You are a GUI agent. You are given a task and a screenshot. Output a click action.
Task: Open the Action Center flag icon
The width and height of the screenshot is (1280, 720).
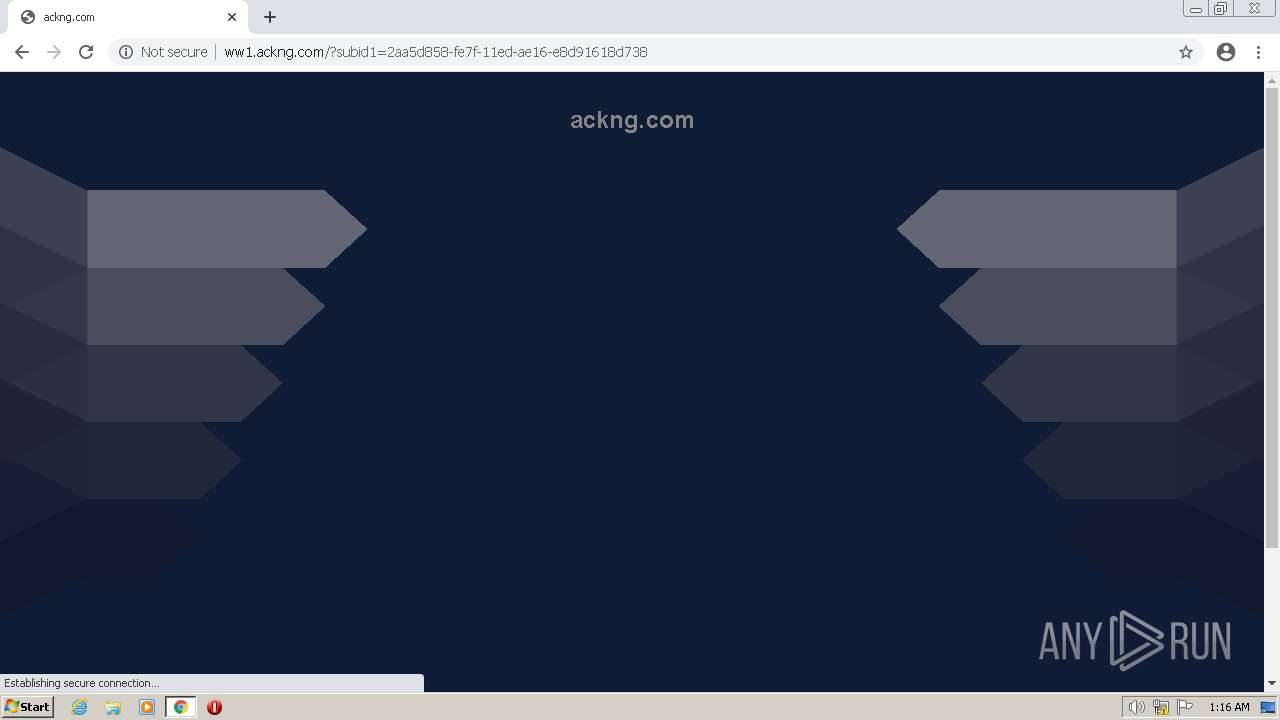[x=1185, y=707]
